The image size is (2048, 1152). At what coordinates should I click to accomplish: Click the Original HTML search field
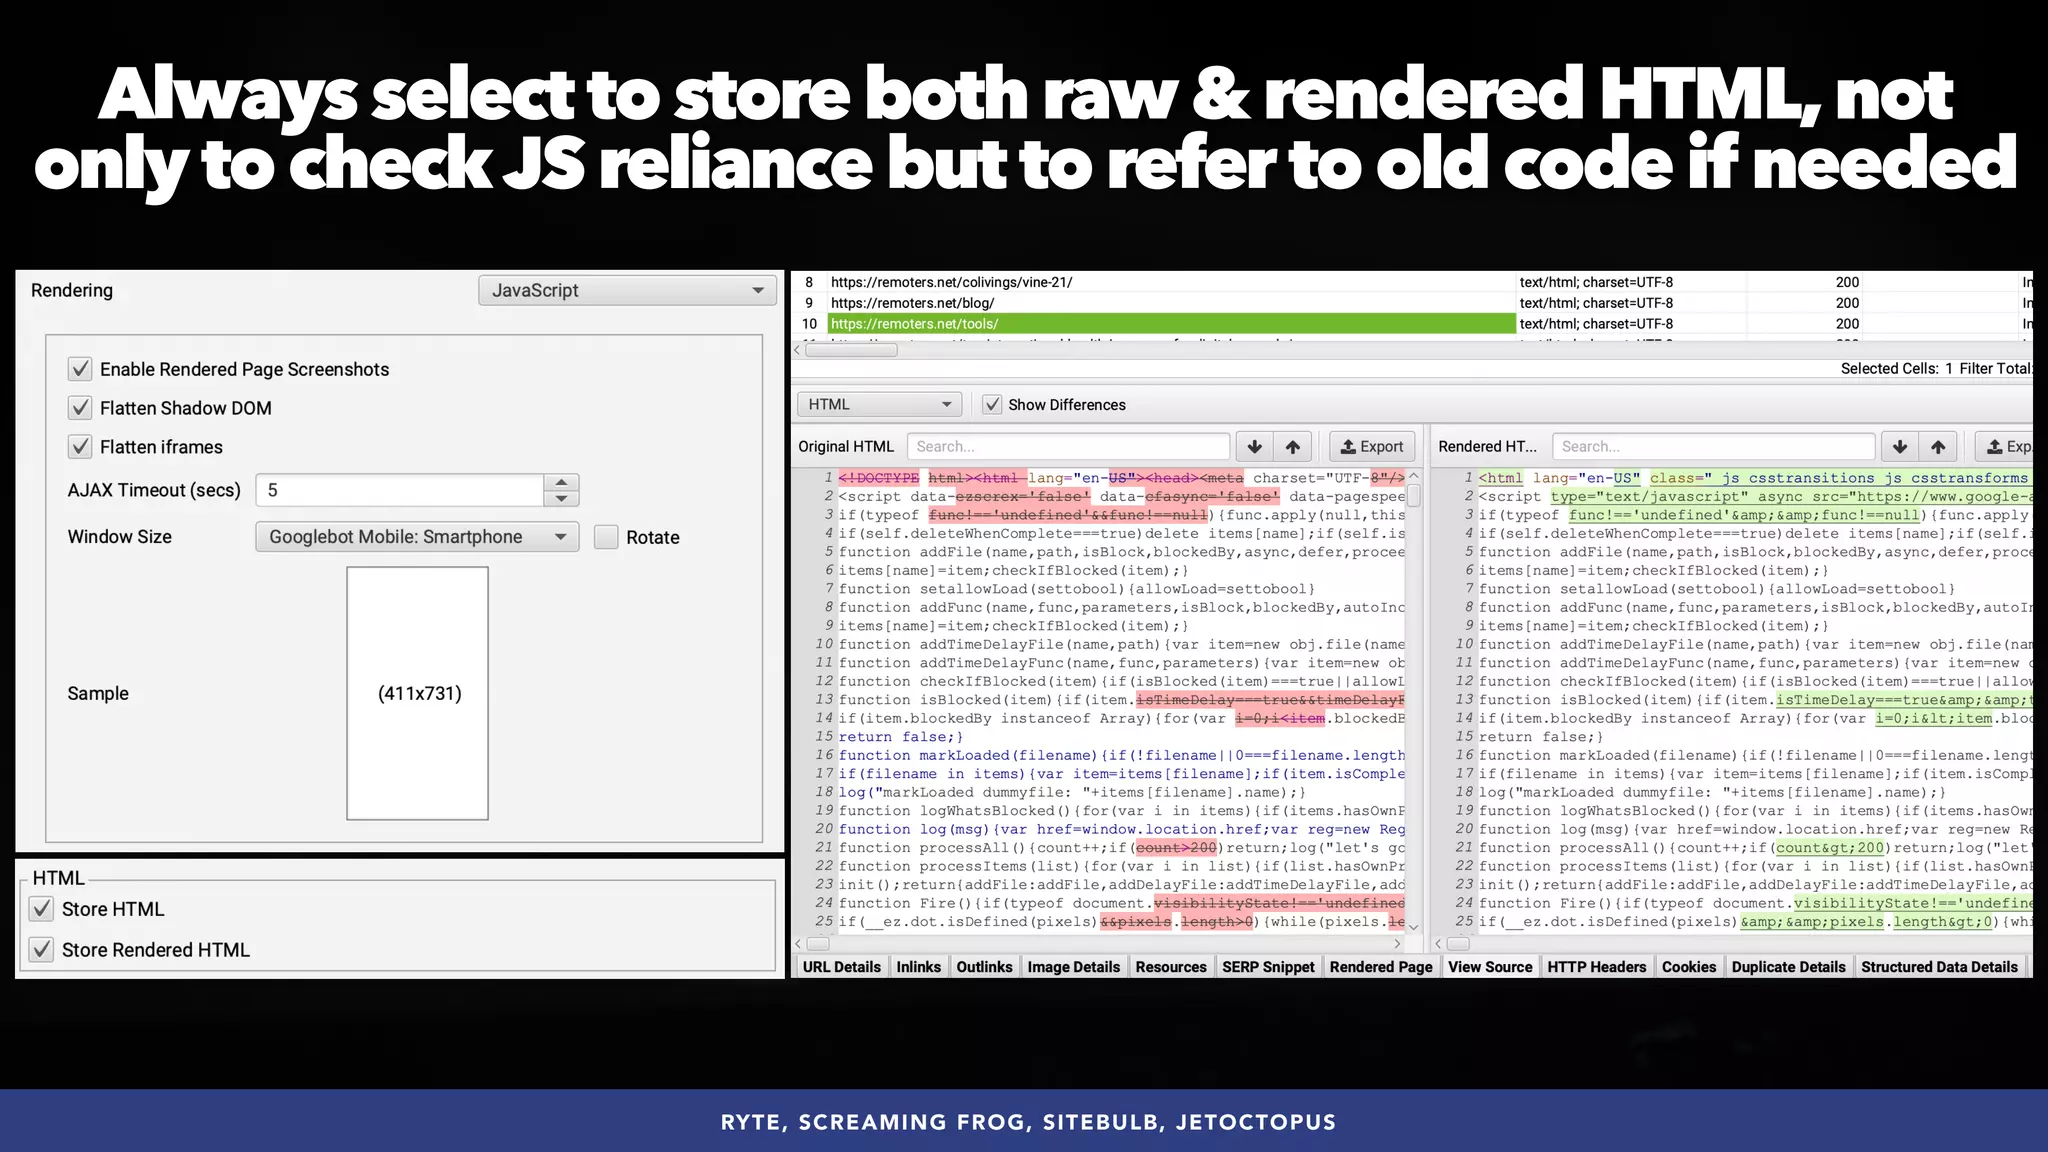tap(1068, 447)
